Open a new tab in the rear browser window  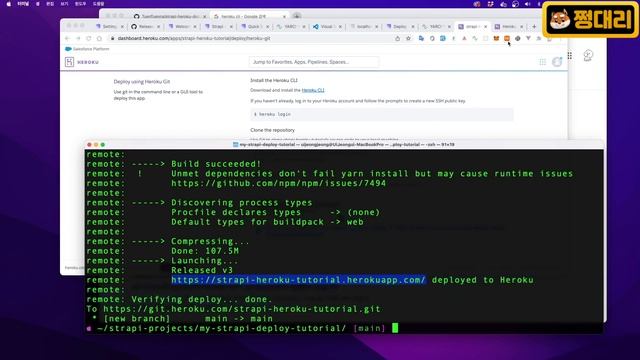pos(297,16)
